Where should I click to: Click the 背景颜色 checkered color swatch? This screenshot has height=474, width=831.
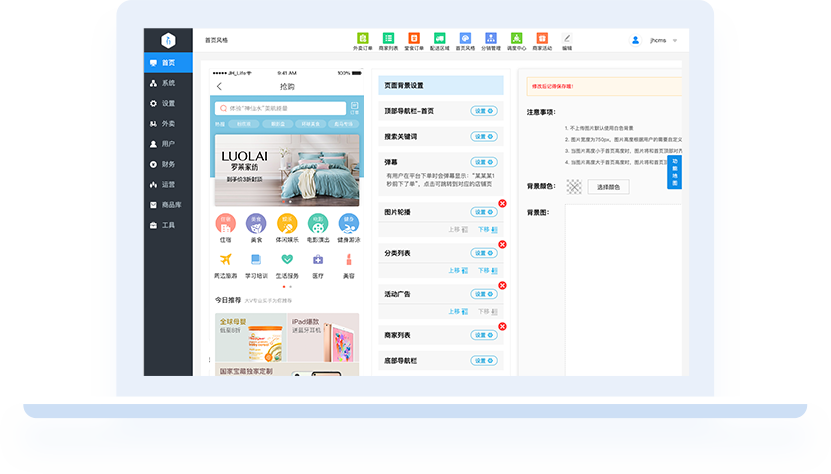point(574,186)
